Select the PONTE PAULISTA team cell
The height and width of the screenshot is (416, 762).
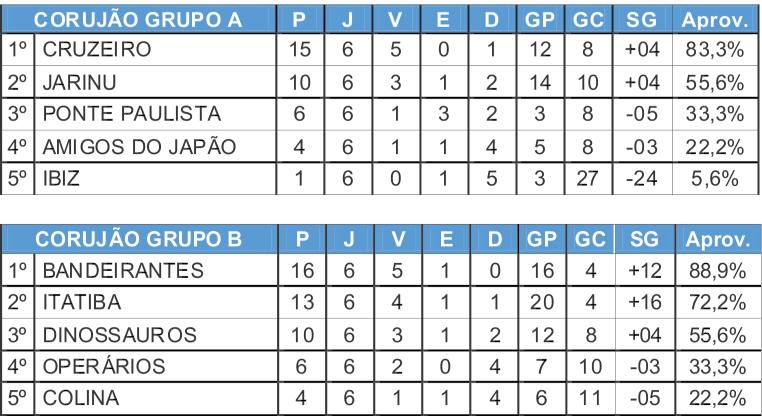[x=155, y=114]
